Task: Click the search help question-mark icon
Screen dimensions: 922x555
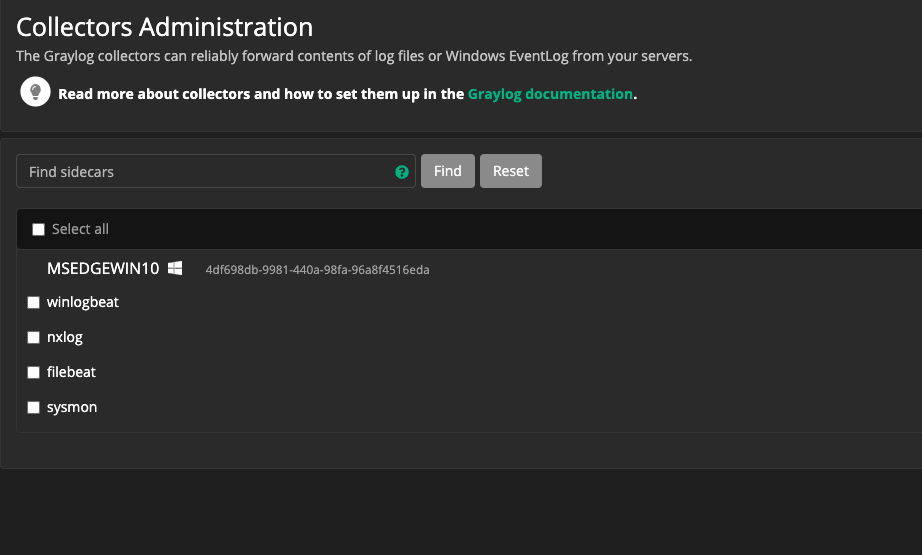Action: click(x=402, y=172)
